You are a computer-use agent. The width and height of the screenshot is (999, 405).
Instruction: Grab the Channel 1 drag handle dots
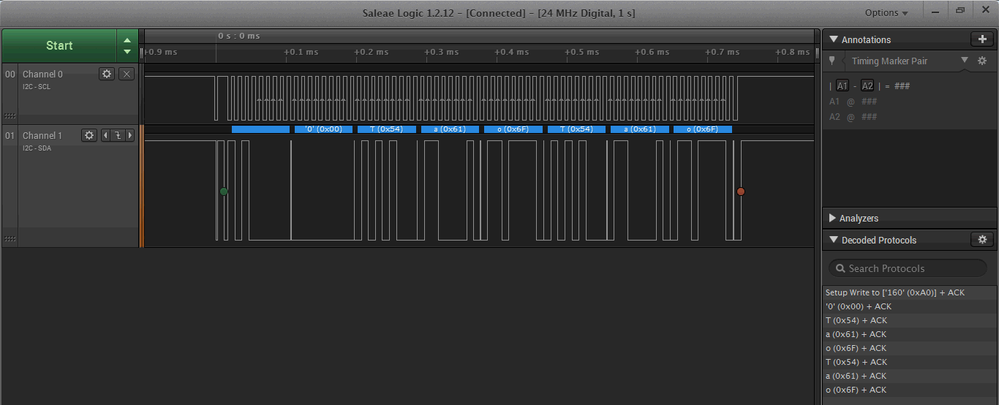(x=10, y=238)
